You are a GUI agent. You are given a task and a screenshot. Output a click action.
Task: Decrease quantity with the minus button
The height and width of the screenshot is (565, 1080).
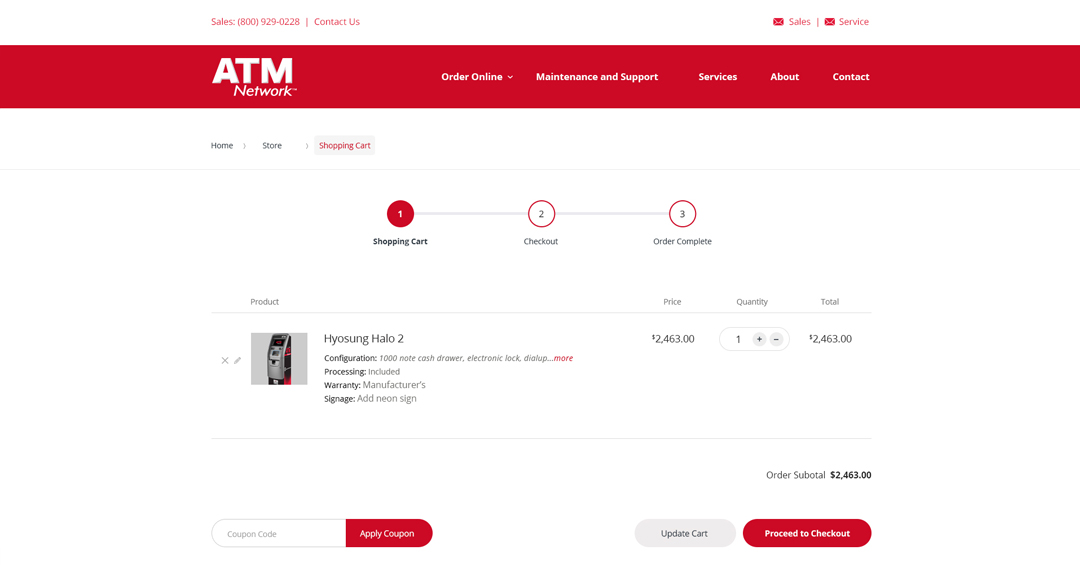pos(776,339)
